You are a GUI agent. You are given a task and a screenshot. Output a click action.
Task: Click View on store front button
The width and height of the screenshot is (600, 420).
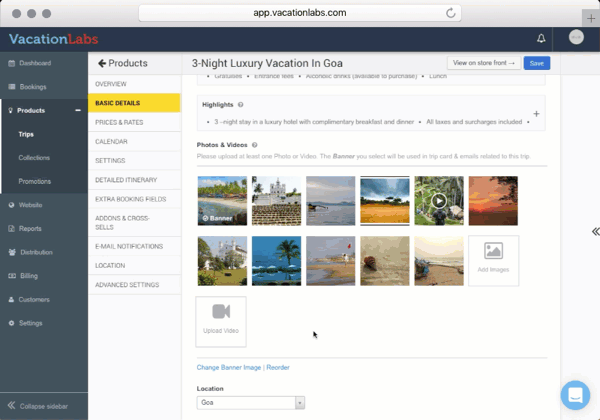point(484,63)
